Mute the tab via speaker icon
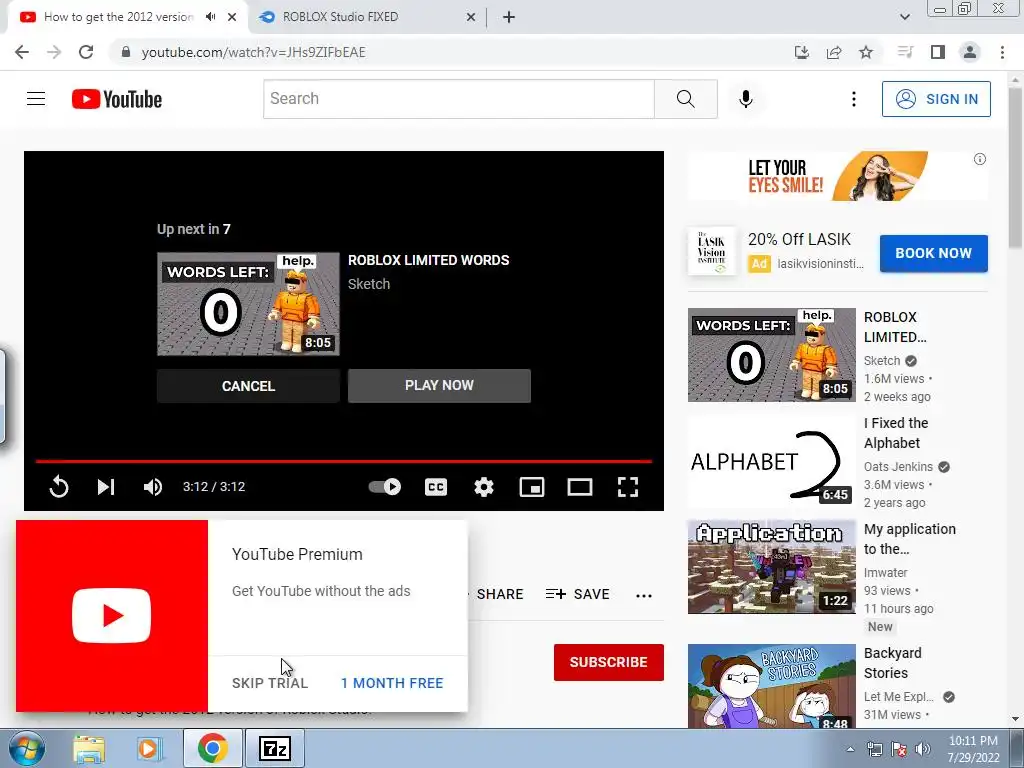The width and height of the screenshot is (1024, 768). 210,17
